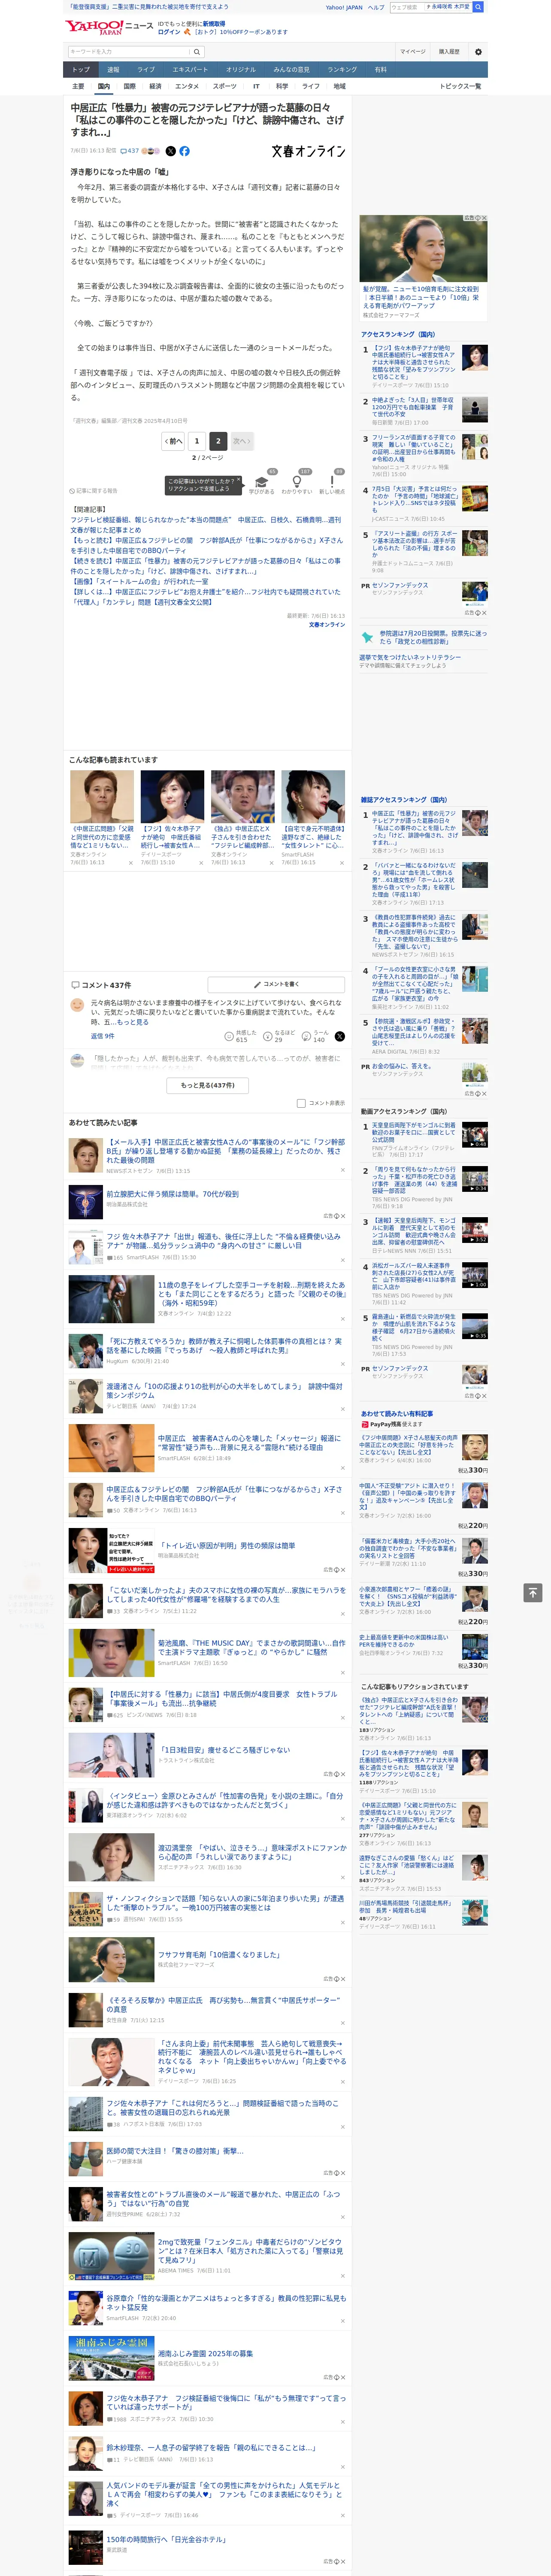This screenshot has width=551, height=2576.
Task: Select the エンタメ category tab
Action: point(187,86)
